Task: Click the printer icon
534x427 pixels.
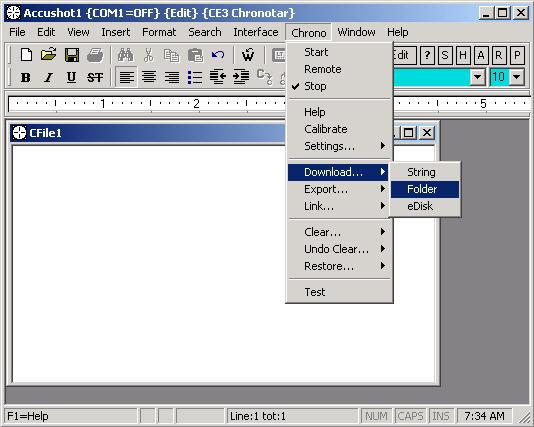Action: pos(95,55)
